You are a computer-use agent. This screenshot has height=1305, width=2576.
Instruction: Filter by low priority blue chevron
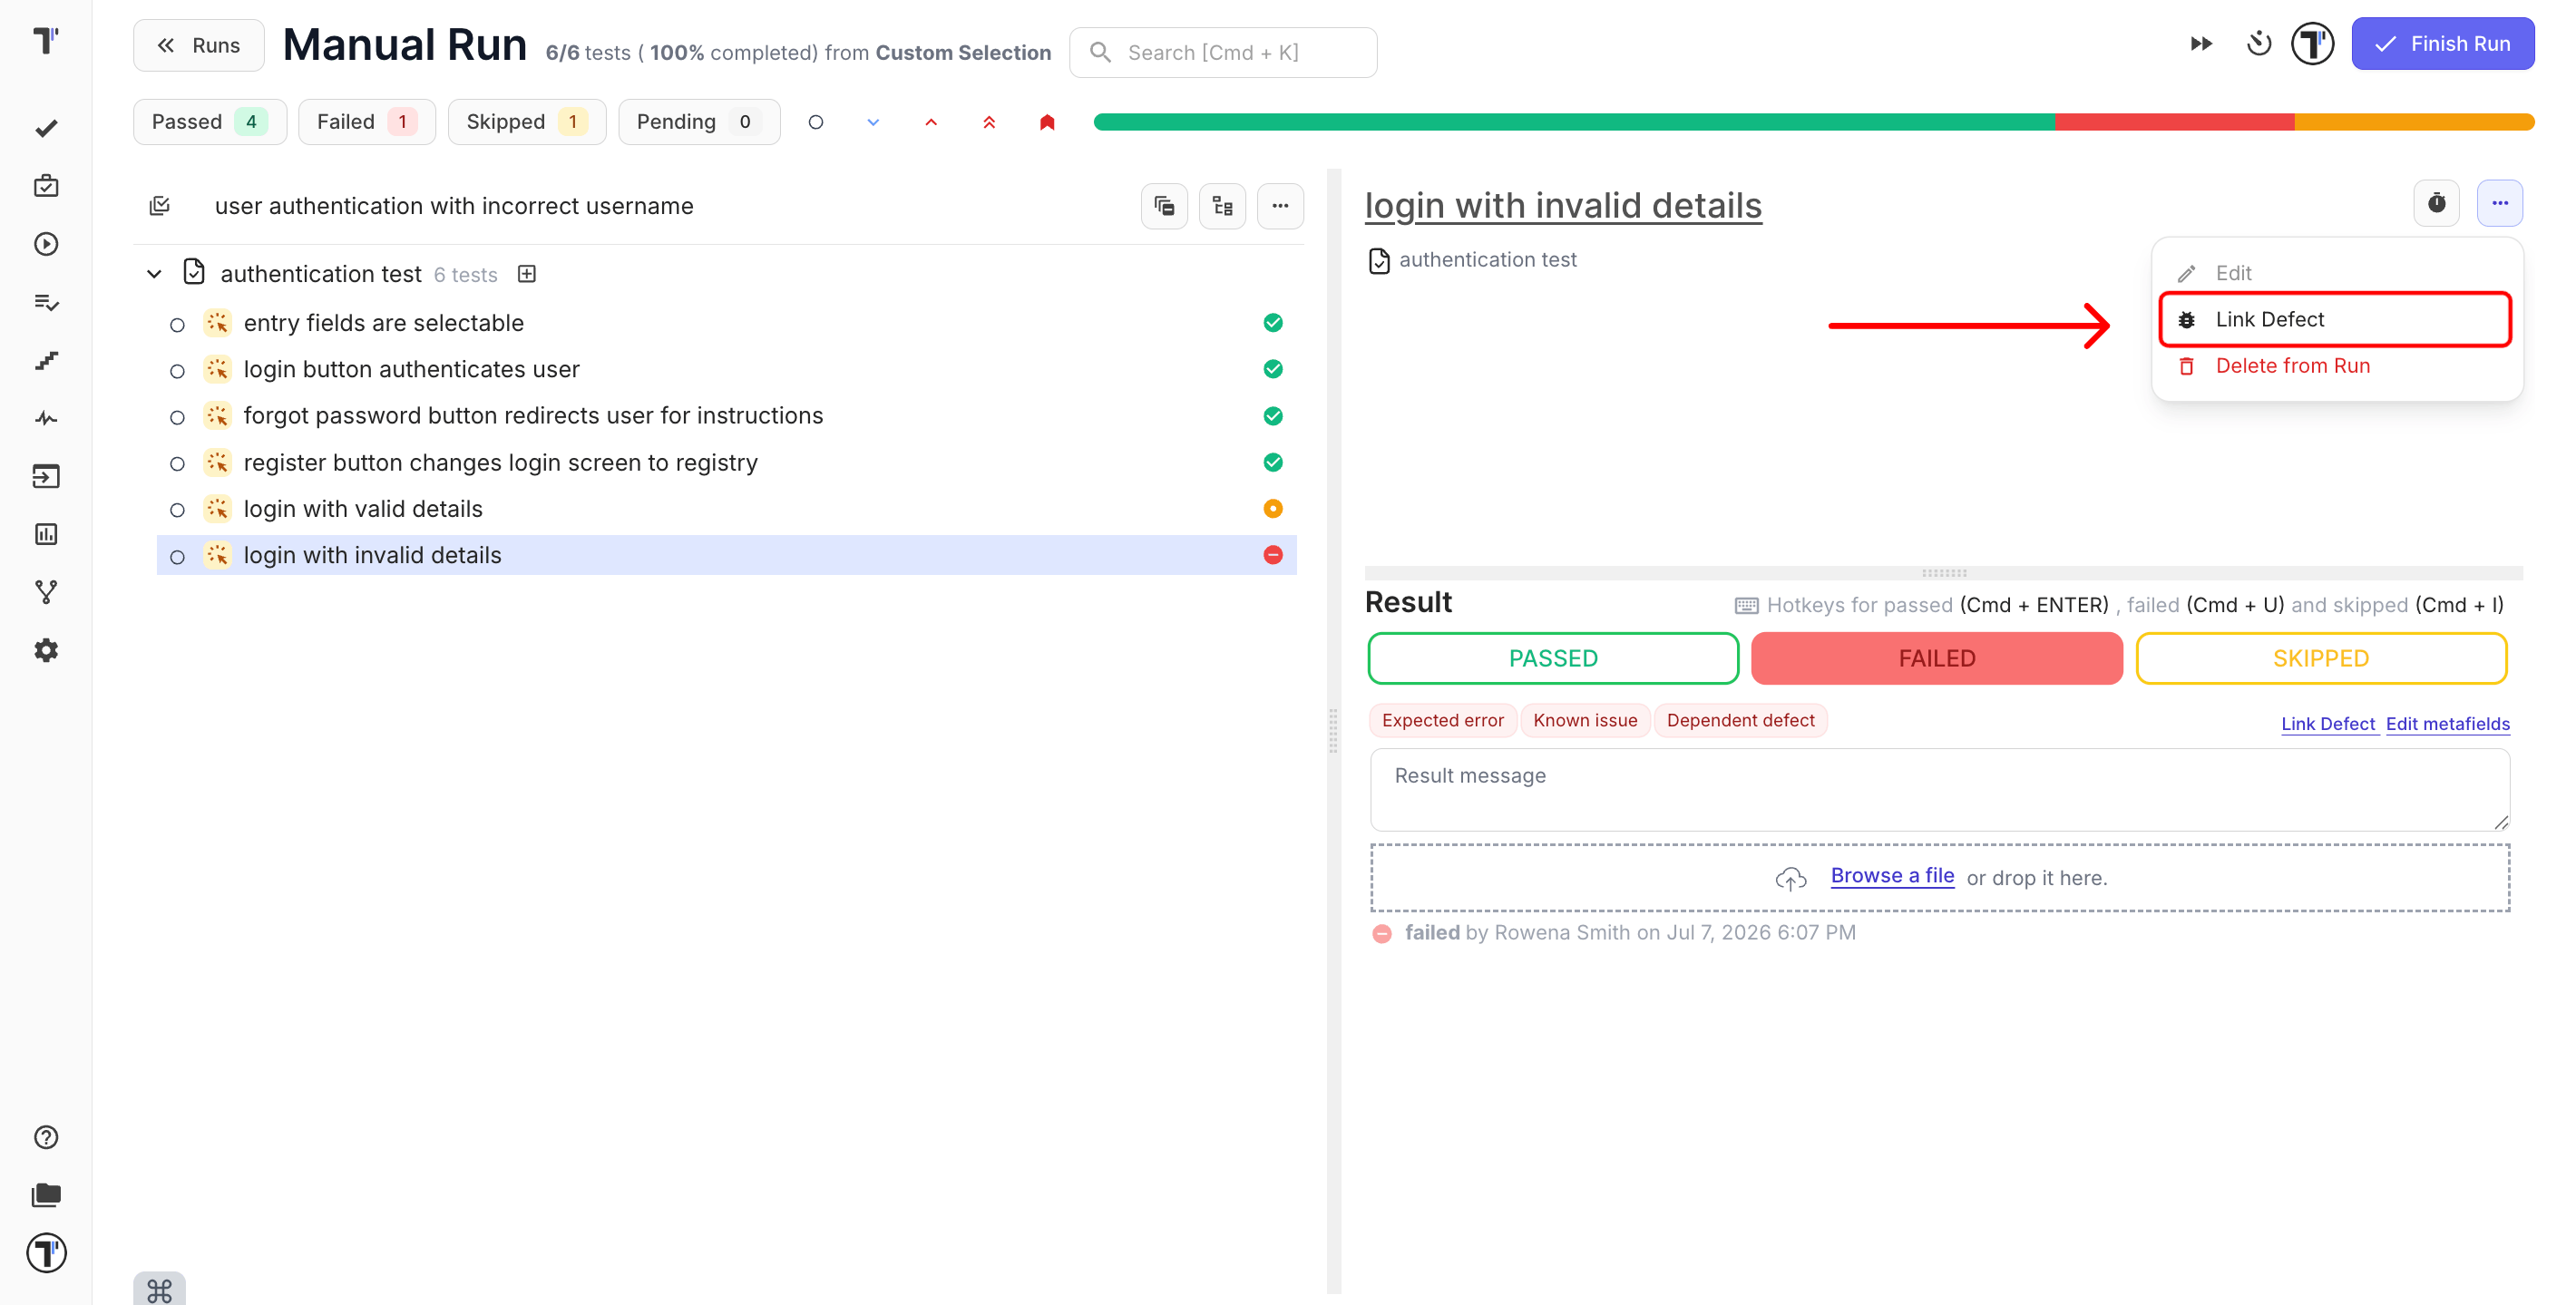873,122
